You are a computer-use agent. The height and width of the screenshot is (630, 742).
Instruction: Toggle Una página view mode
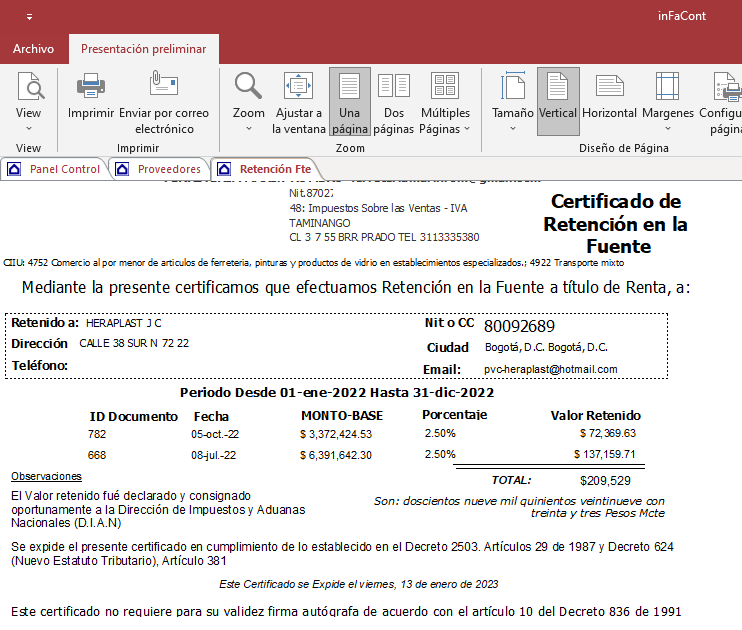coord(349,101)
